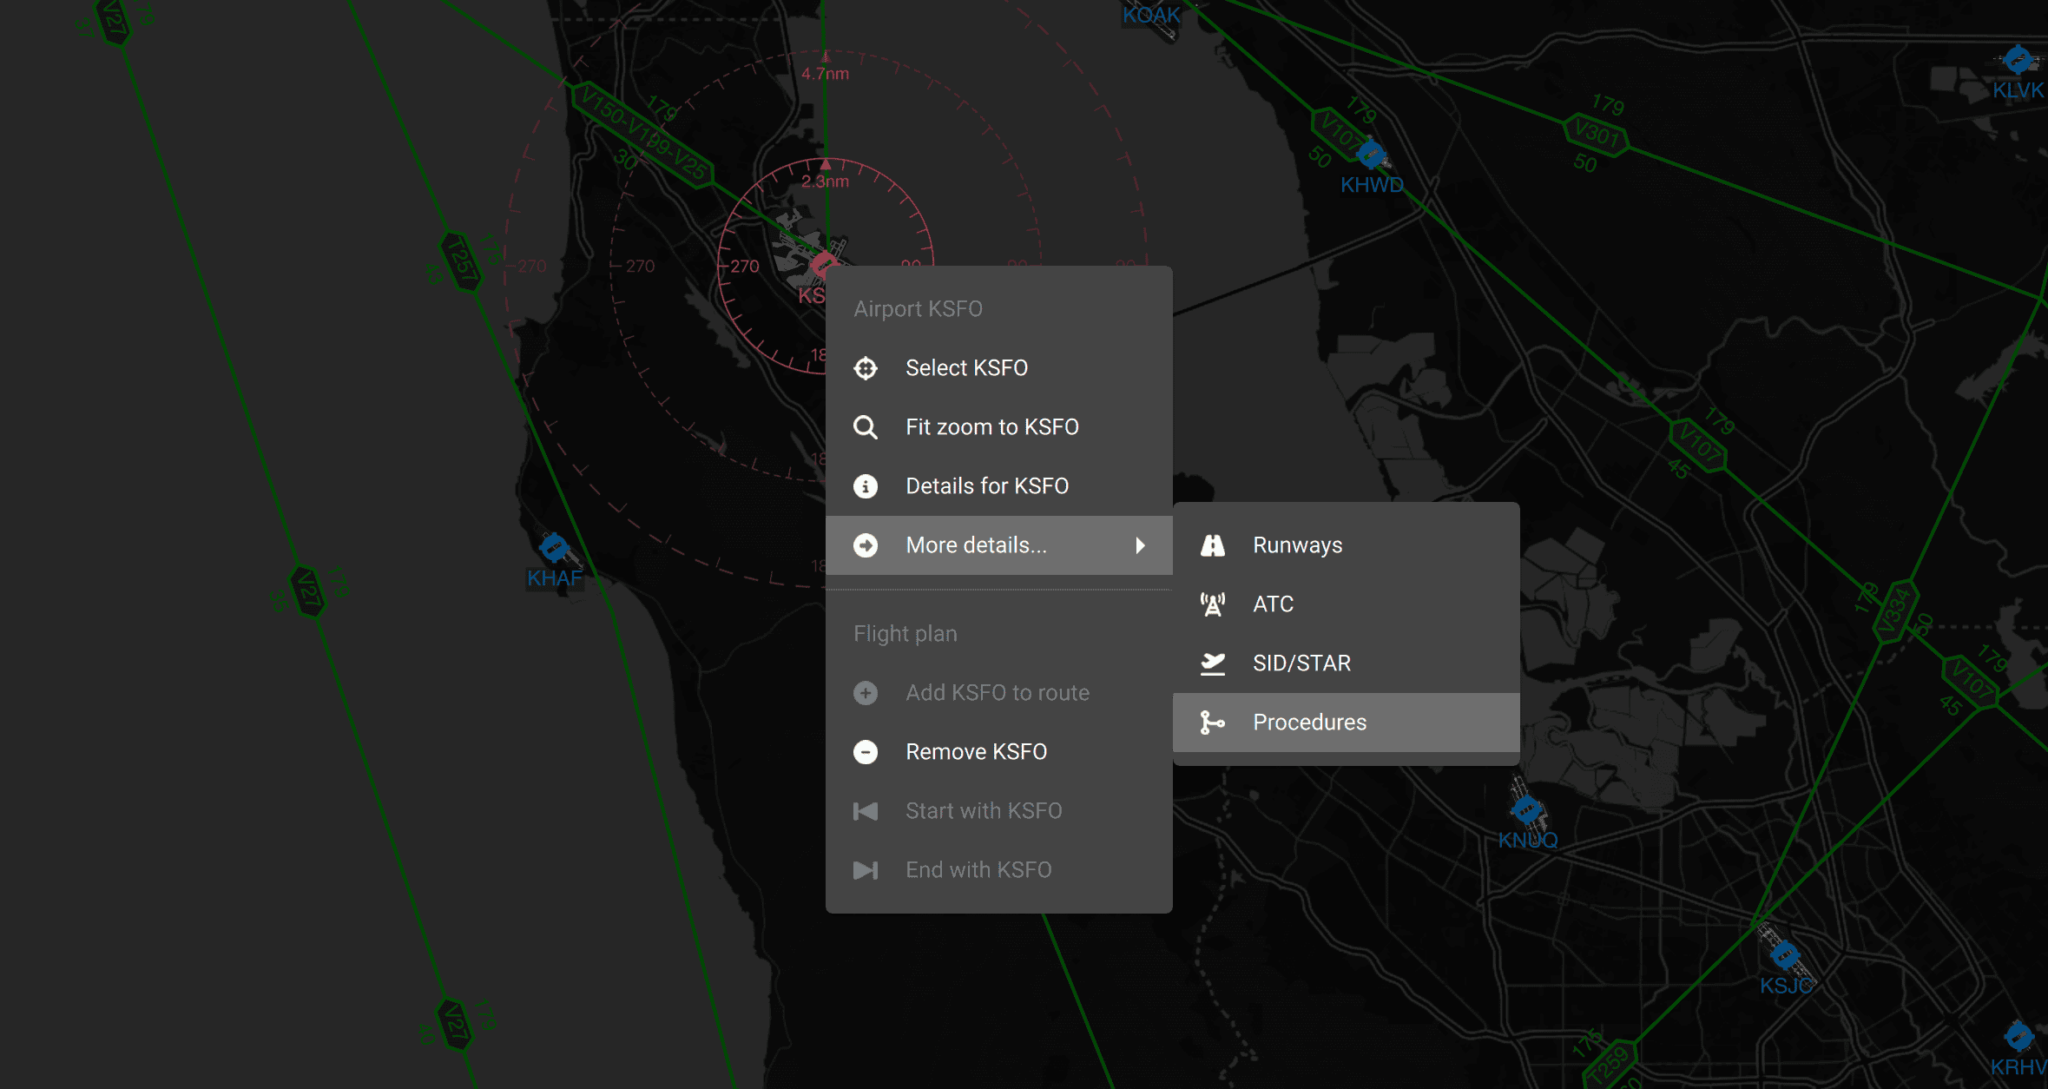Viewport: 2048px width, 1089px height.
Task: Click the Start with KSFO skip-back icon
Action: [x=866, y=810]
